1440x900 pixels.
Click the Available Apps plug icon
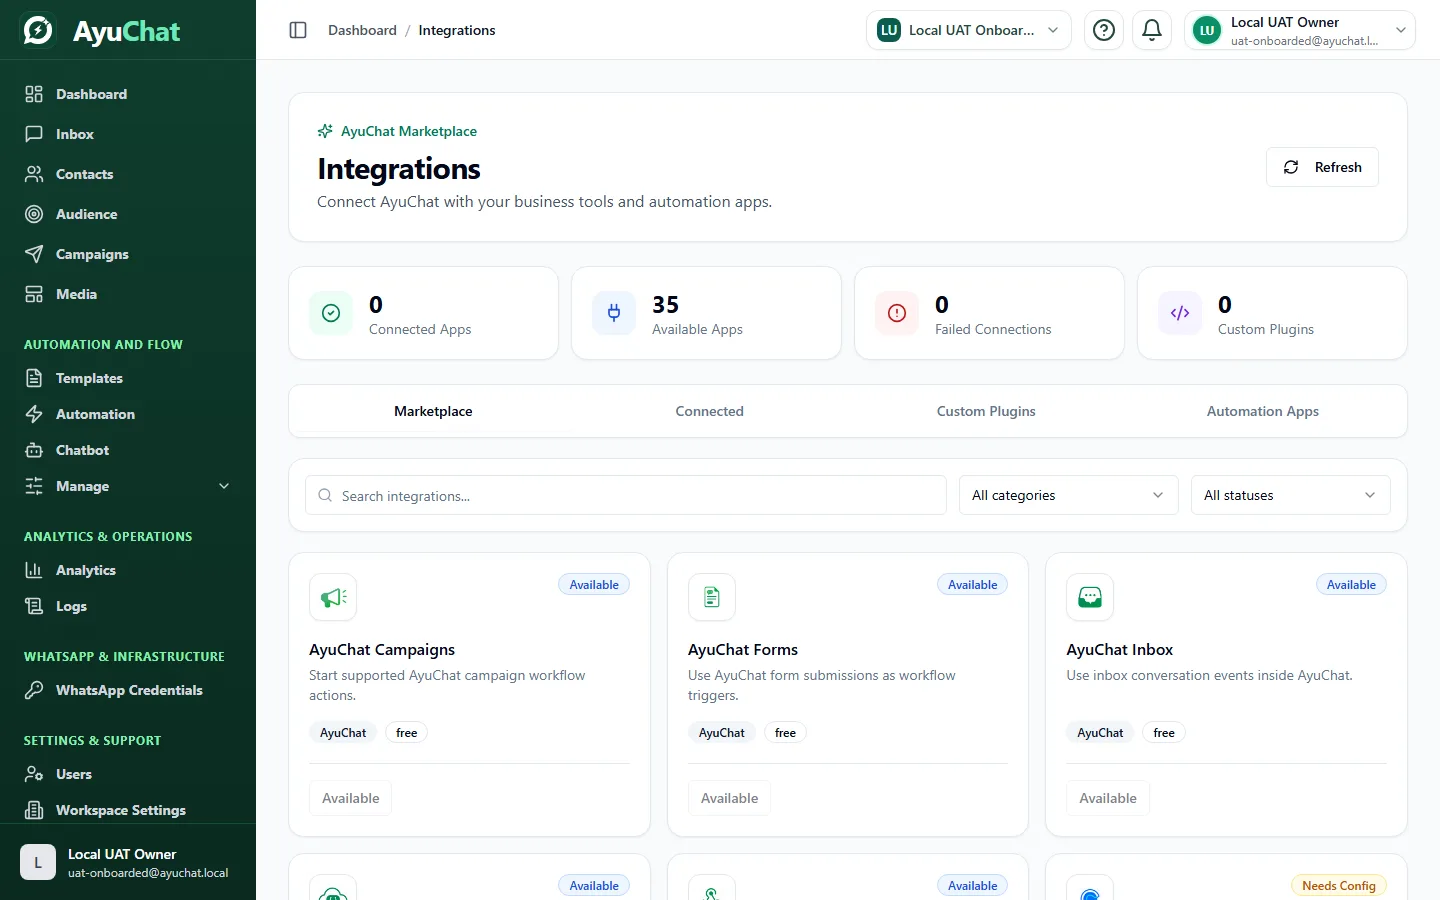coord(614,313)
